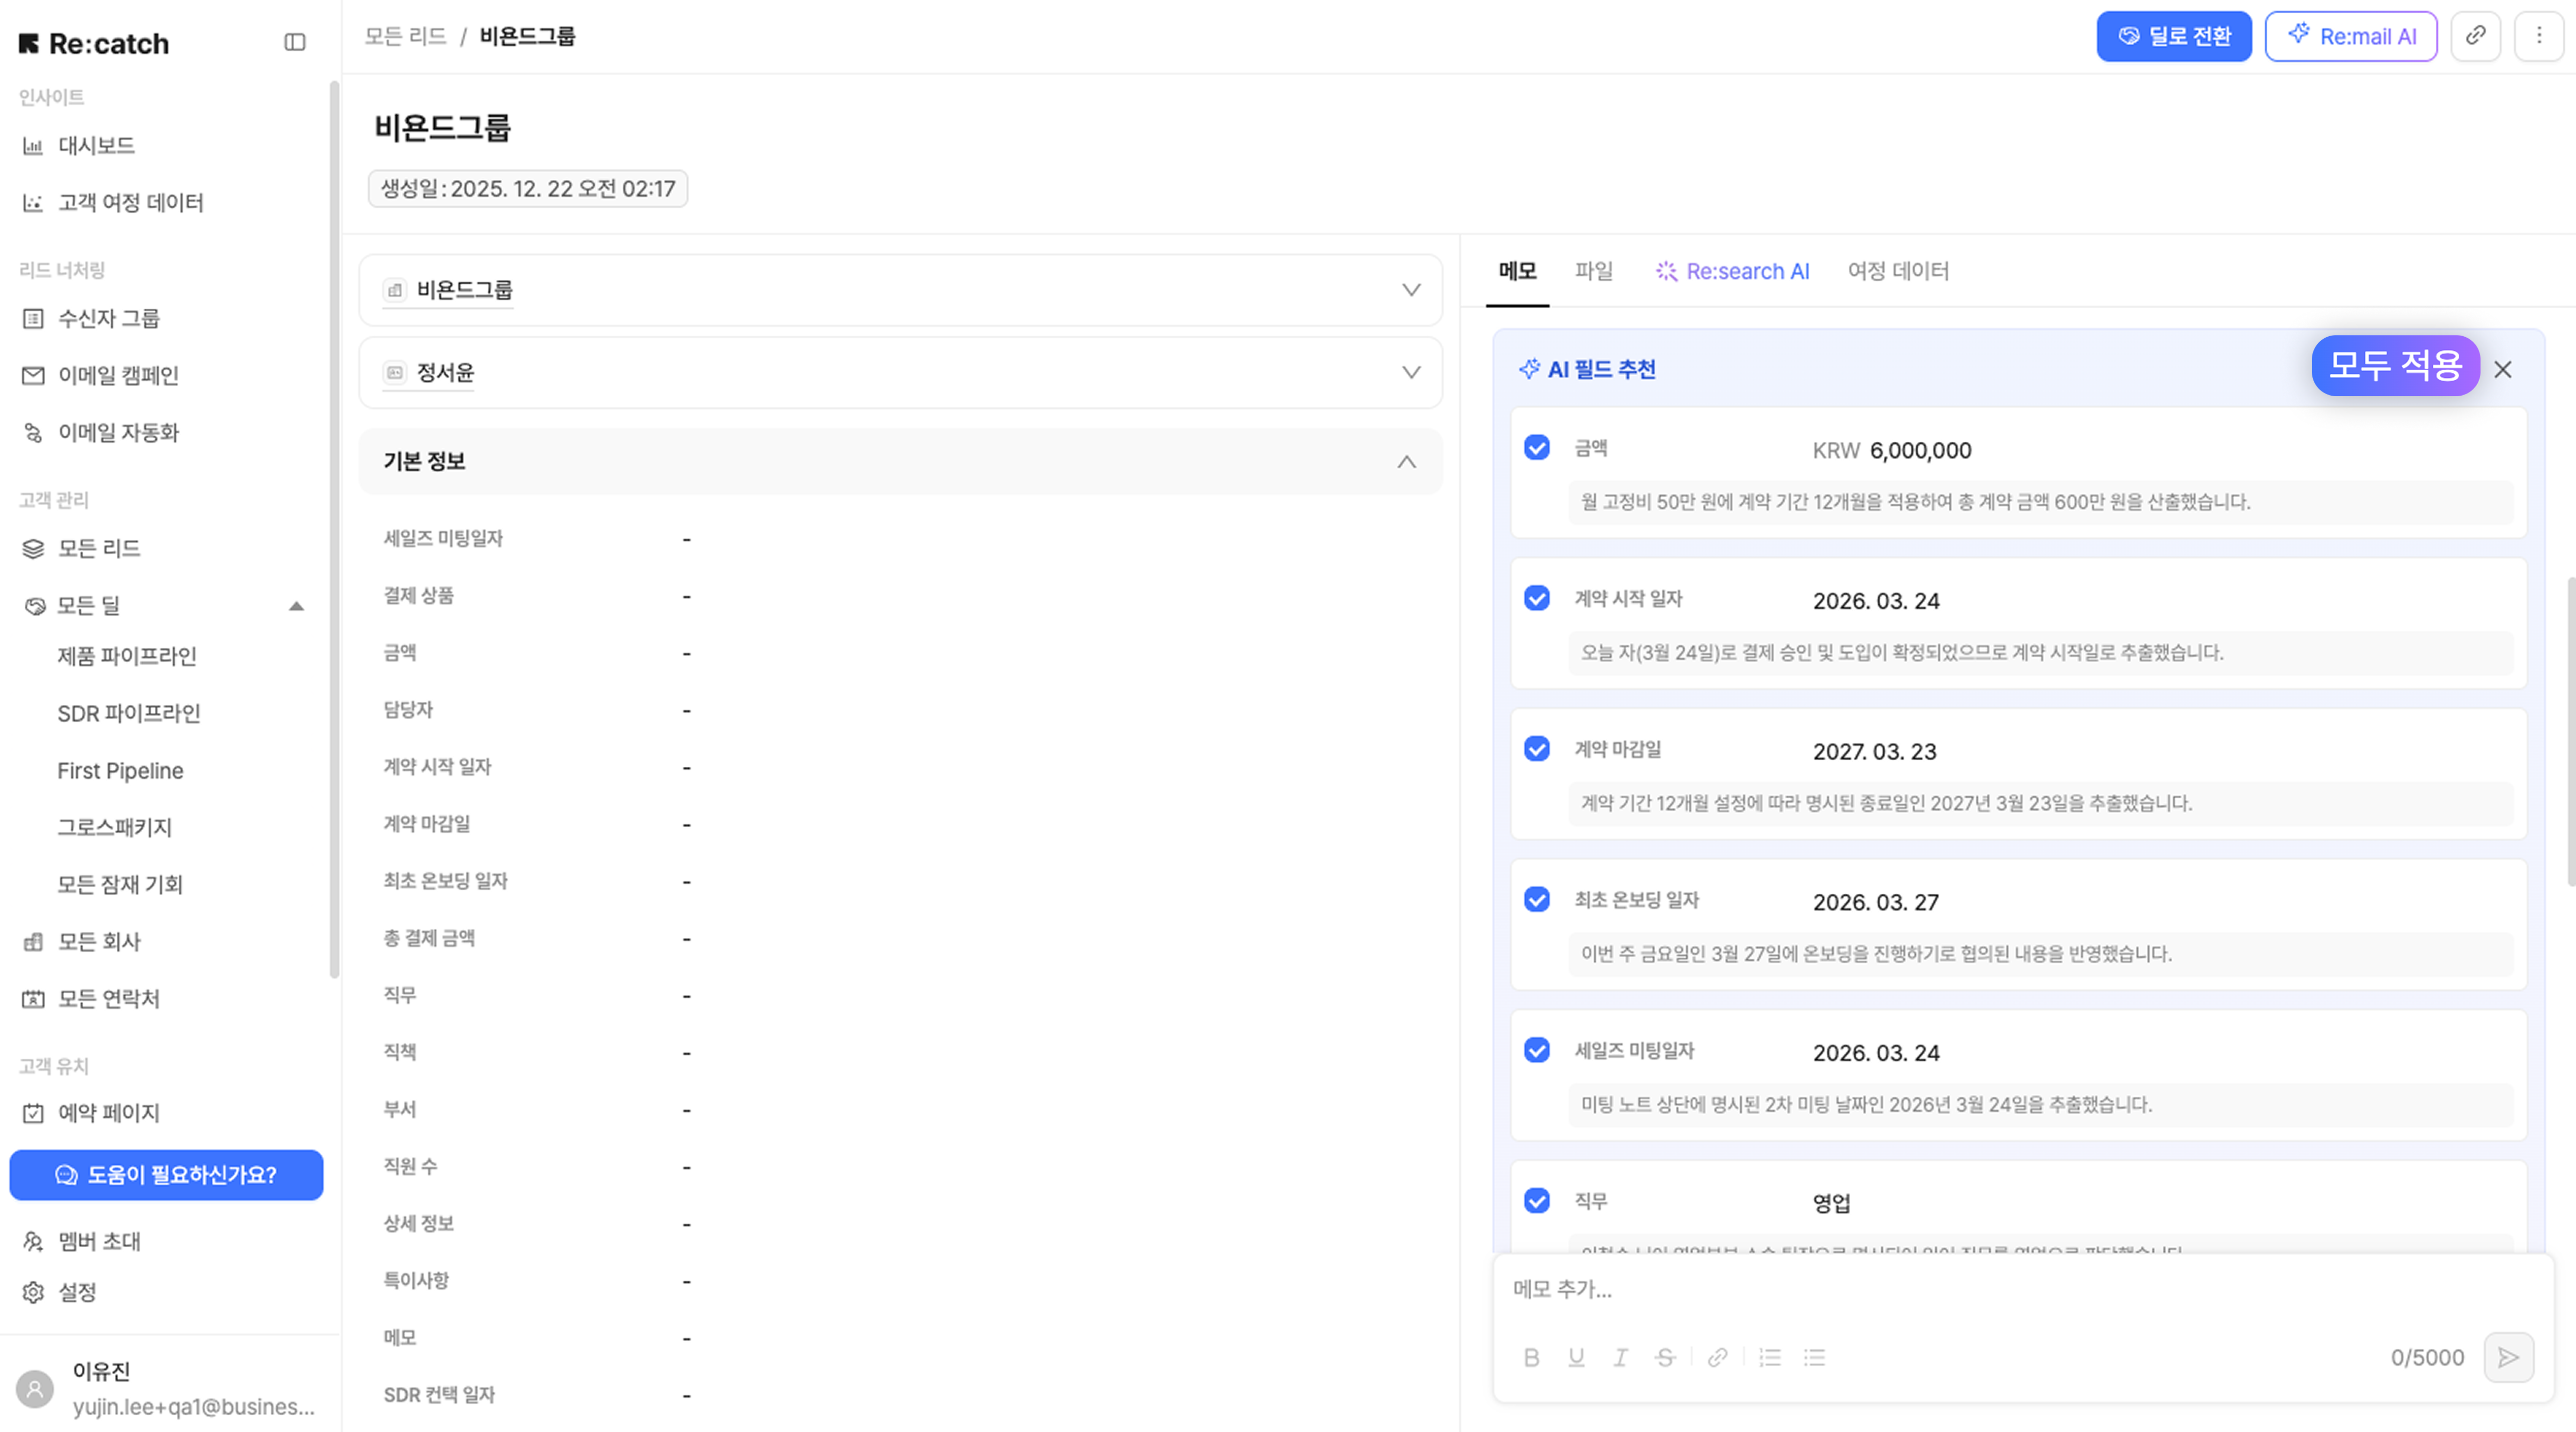2576x1432 pixels.
Task: Click the 딜로 전환 button
Action: (x=2173, y=36)
